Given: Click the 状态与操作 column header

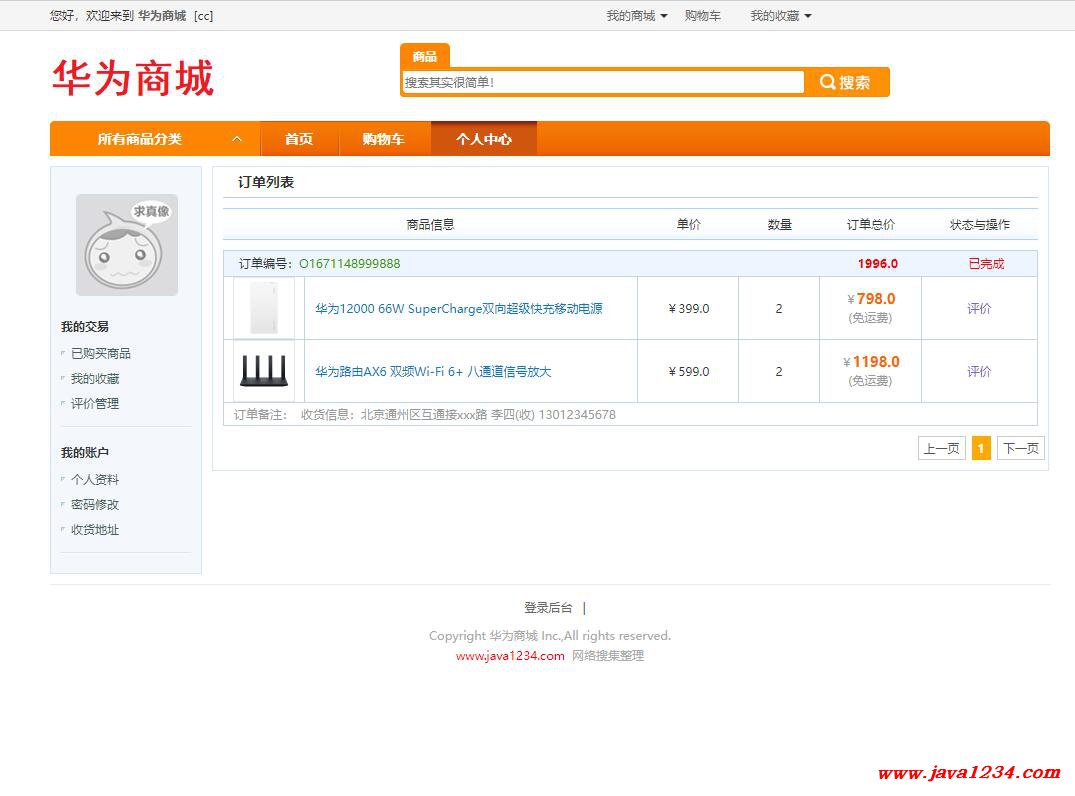Looking at the screenshot, I should point(980,225).
